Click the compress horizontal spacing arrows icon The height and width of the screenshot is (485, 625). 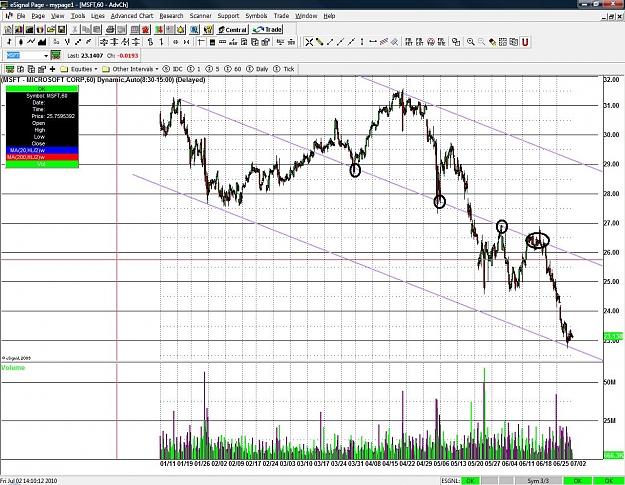point(186,42)
